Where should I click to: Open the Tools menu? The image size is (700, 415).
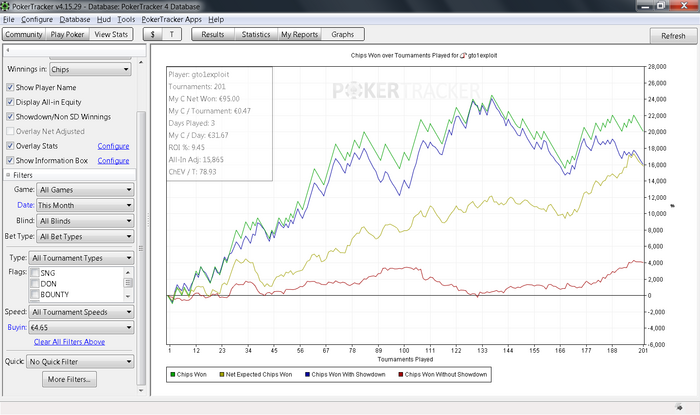pos(126,19)
